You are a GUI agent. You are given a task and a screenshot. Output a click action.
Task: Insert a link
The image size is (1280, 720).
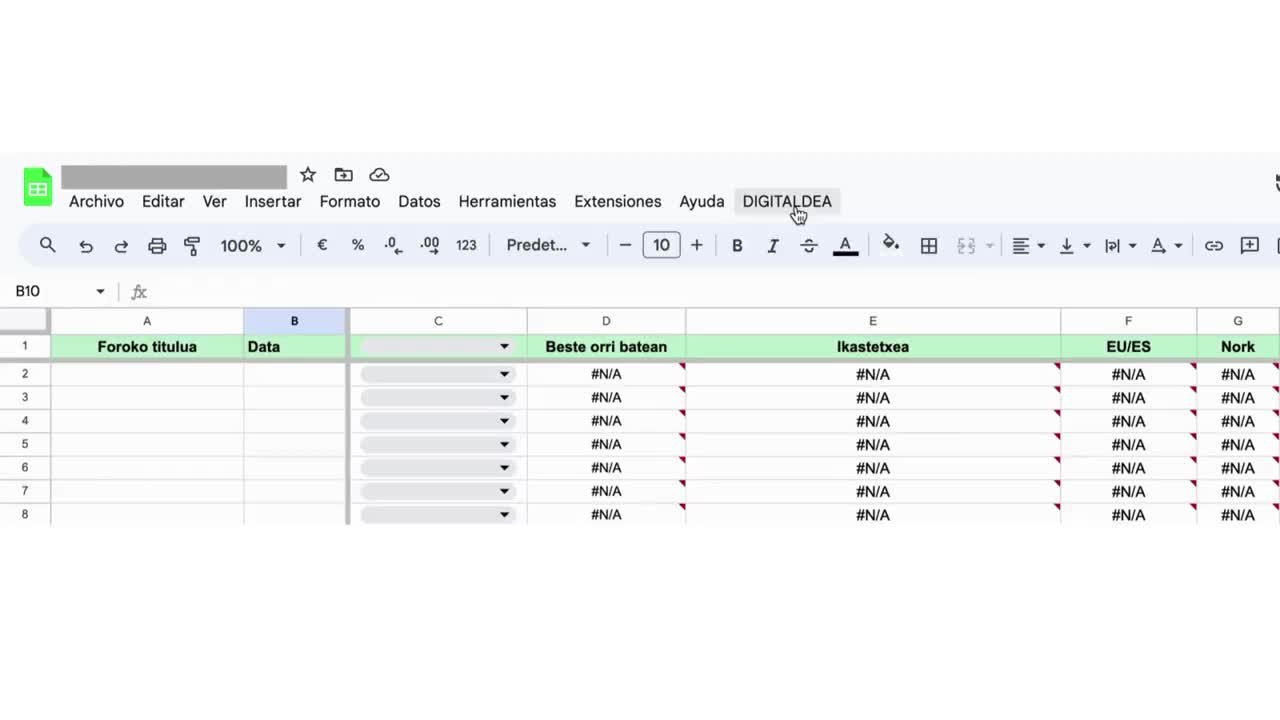(x=1214, y=246)
